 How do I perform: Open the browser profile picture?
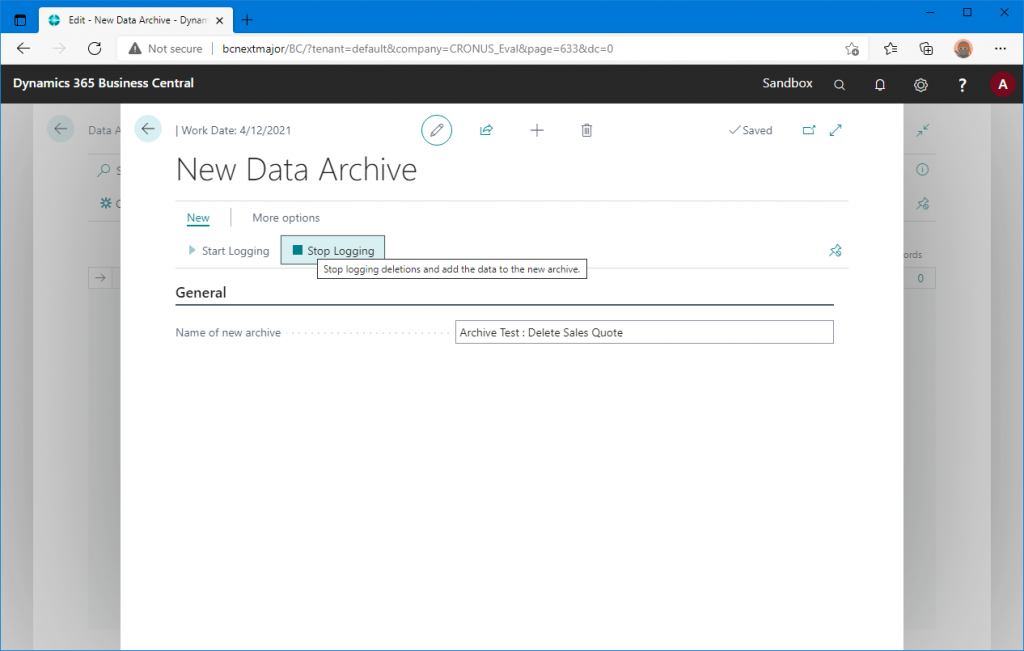tap(963, 48)
